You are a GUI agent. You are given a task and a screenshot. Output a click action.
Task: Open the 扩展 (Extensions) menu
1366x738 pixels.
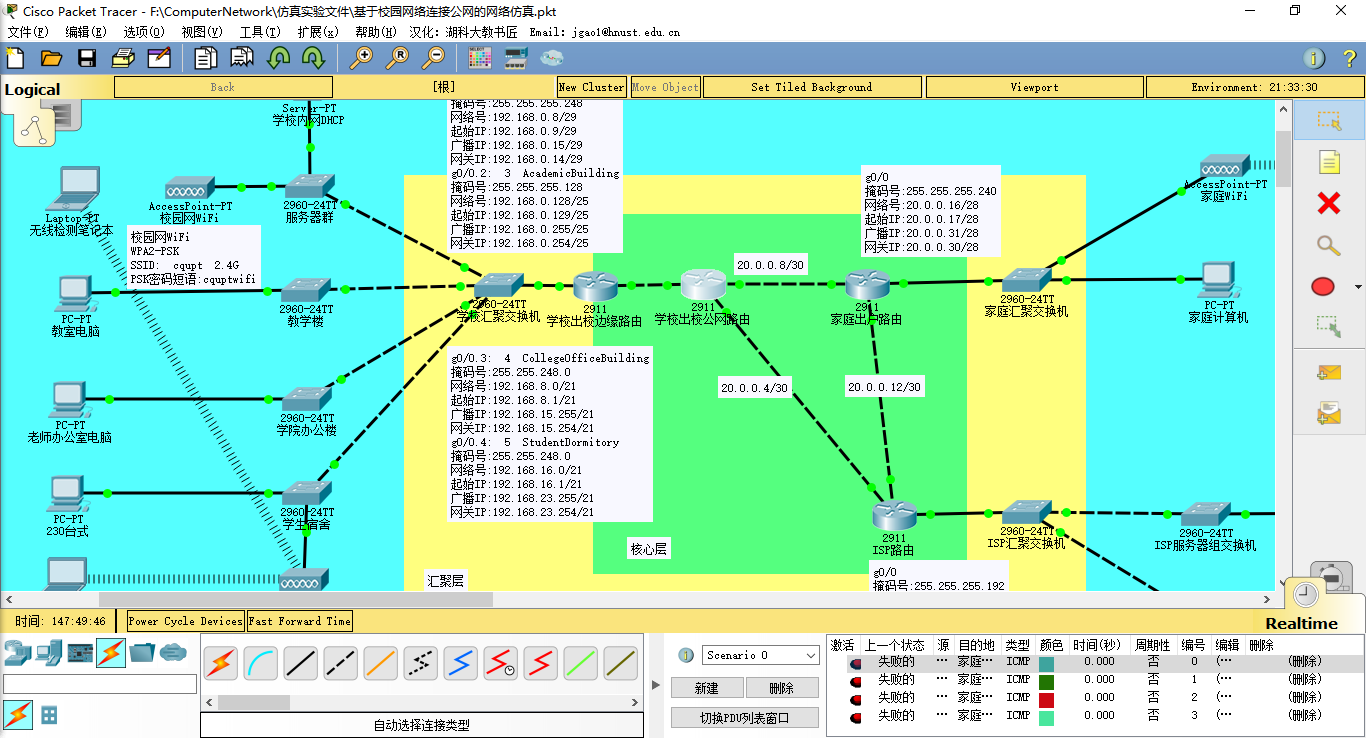pyautogui.click(x=318, y=32)
